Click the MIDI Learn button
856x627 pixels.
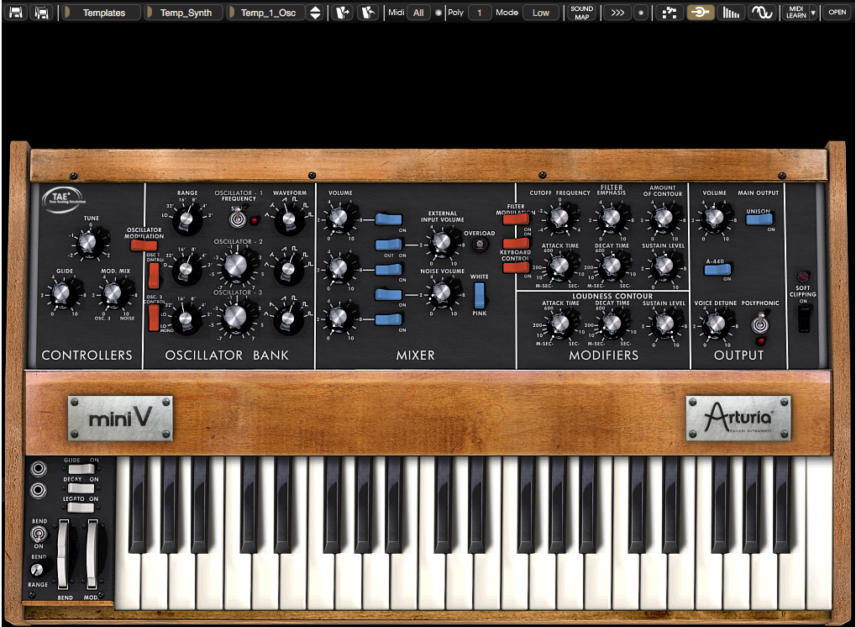[x=796, y=13]
